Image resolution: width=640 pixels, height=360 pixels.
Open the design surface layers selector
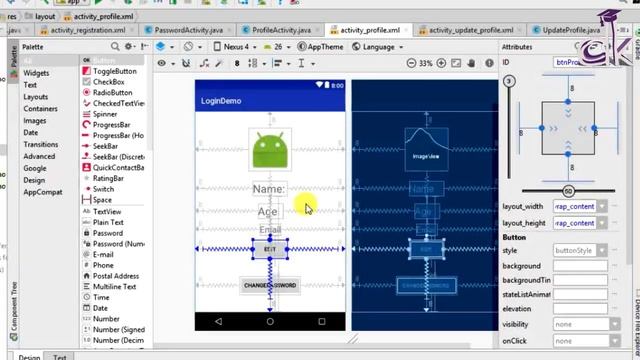click(x=165, y=47)
